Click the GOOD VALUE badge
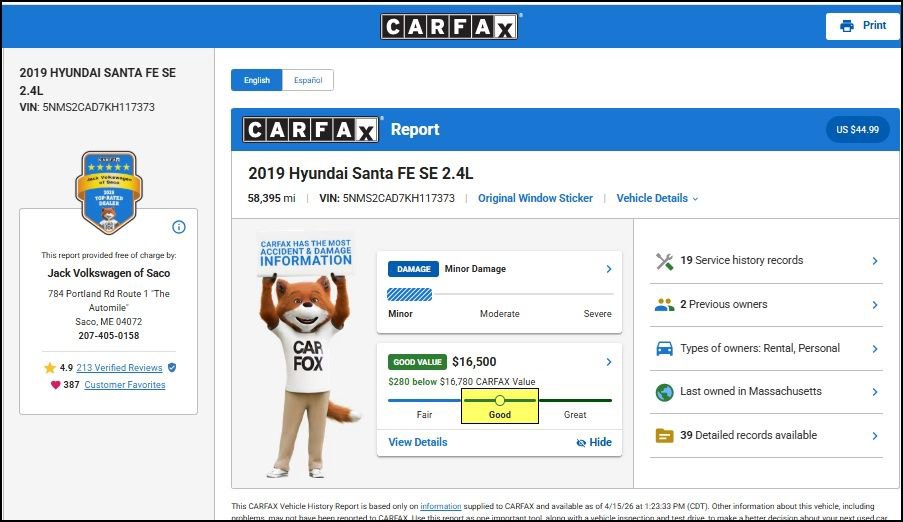The height and width of the screenshot is (522, 903). coord(418,362)
